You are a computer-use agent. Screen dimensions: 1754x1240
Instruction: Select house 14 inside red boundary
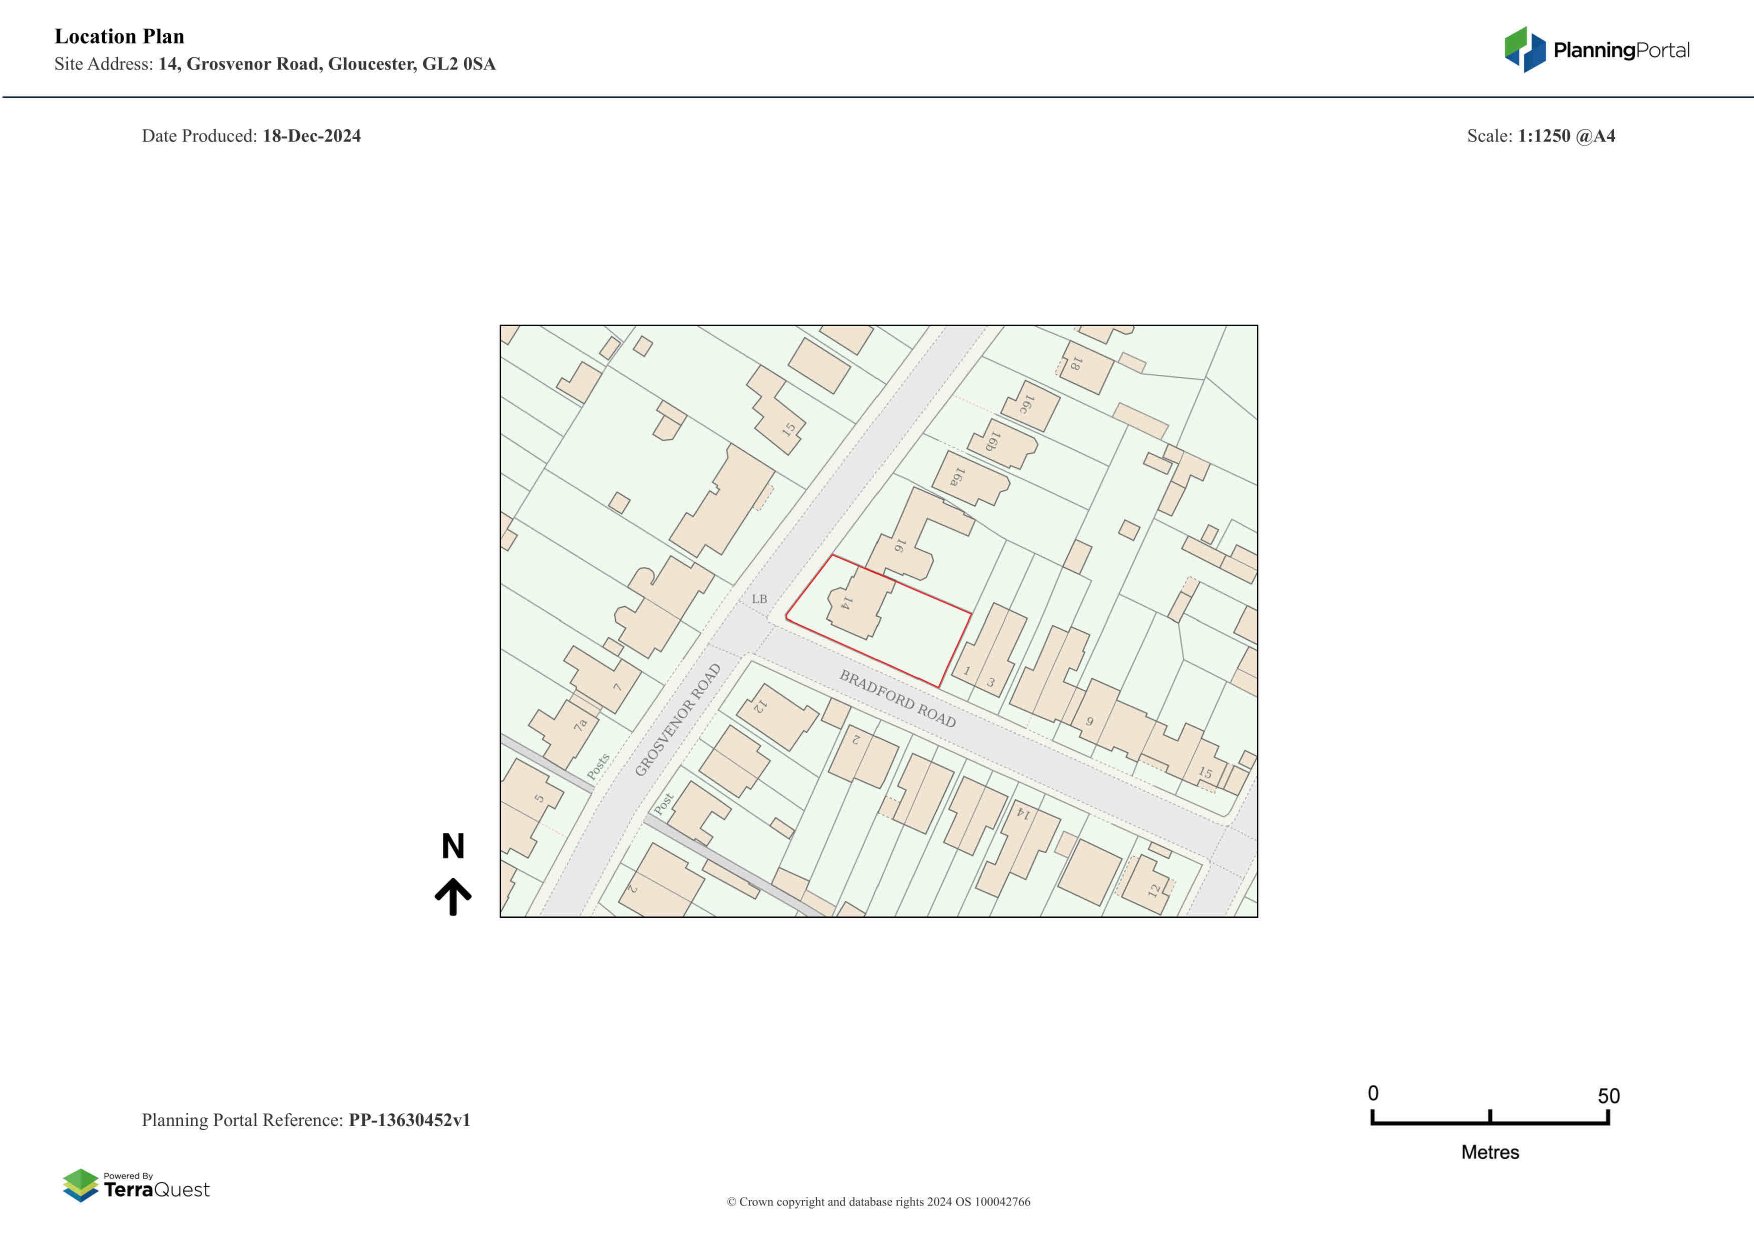[x=857, y=603]
